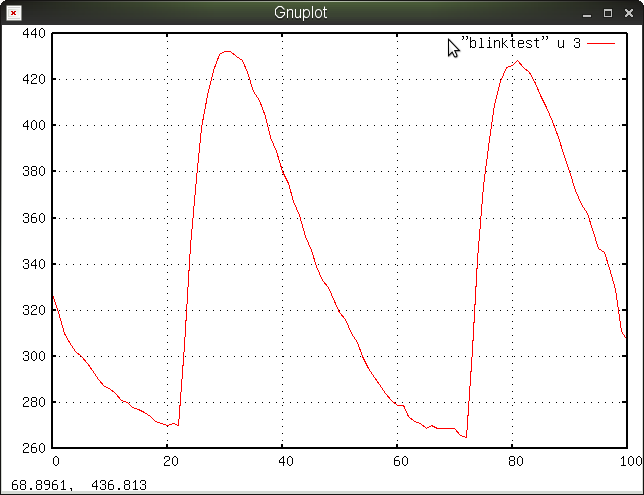Click the first peak of the red curve
Viewport: 644px width, 495px height.
(227, 51)
